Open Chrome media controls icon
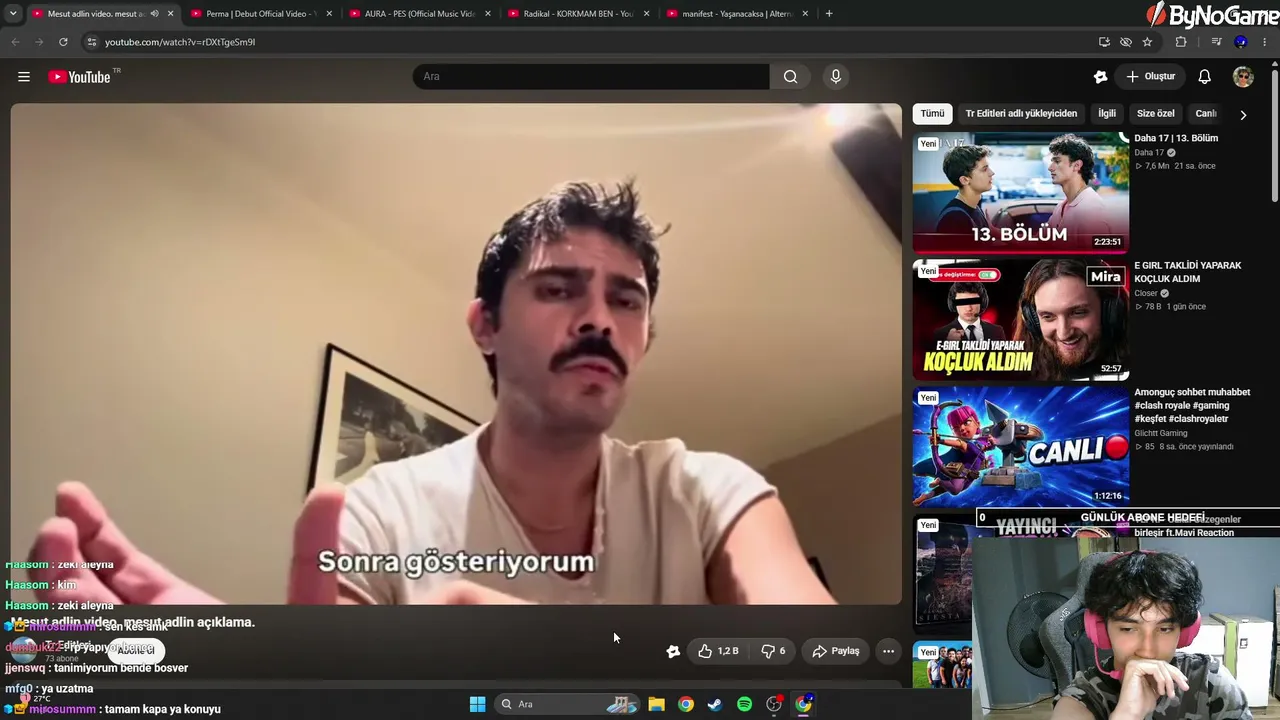This screenshot has height=720, width=1280. (1216, 42)
